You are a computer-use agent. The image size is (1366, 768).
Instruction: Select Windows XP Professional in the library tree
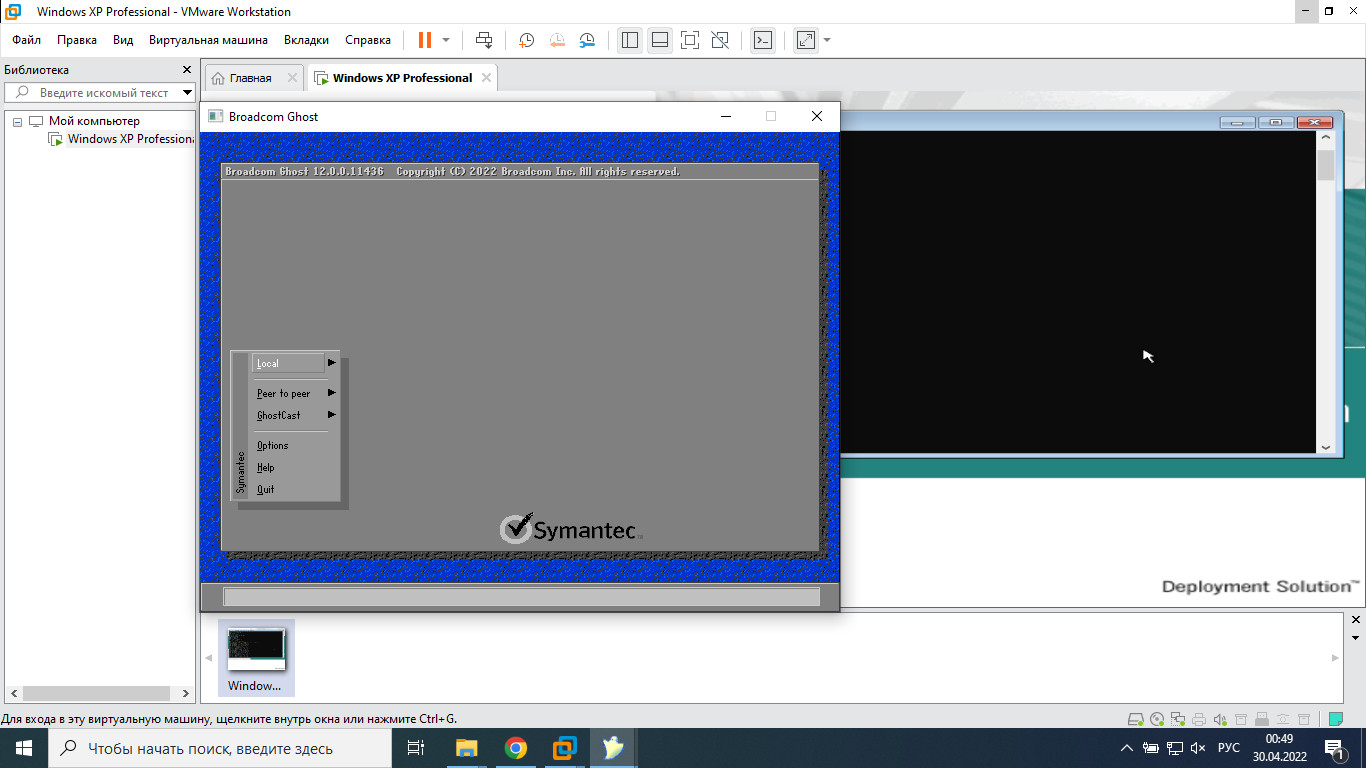coord(130,139)
